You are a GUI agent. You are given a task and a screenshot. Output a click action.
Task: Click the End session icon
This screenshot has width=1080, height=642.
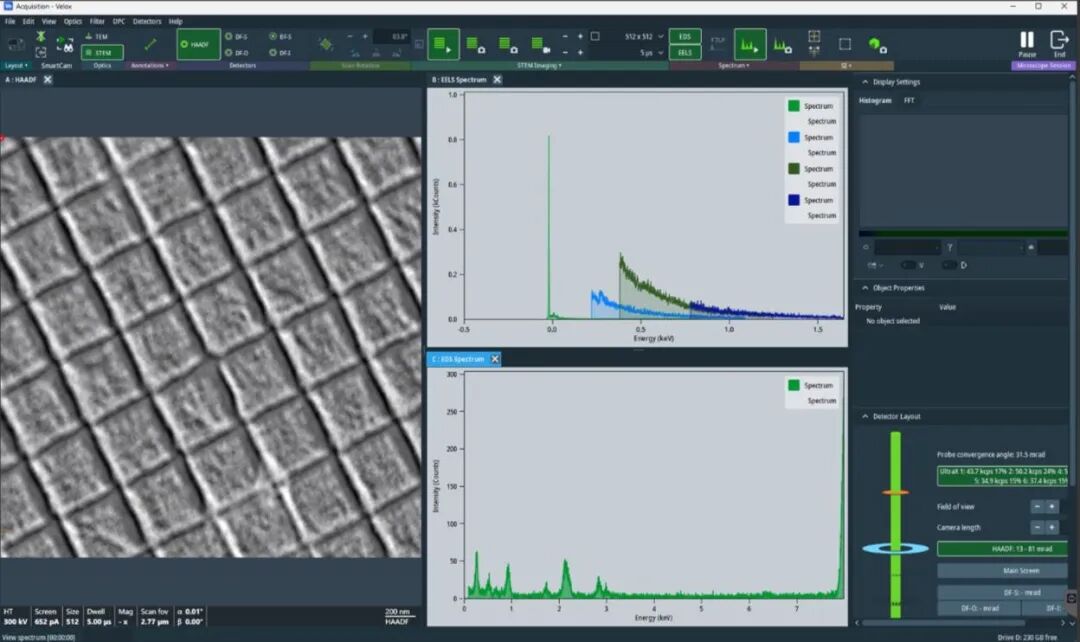tap(1059, 40)
